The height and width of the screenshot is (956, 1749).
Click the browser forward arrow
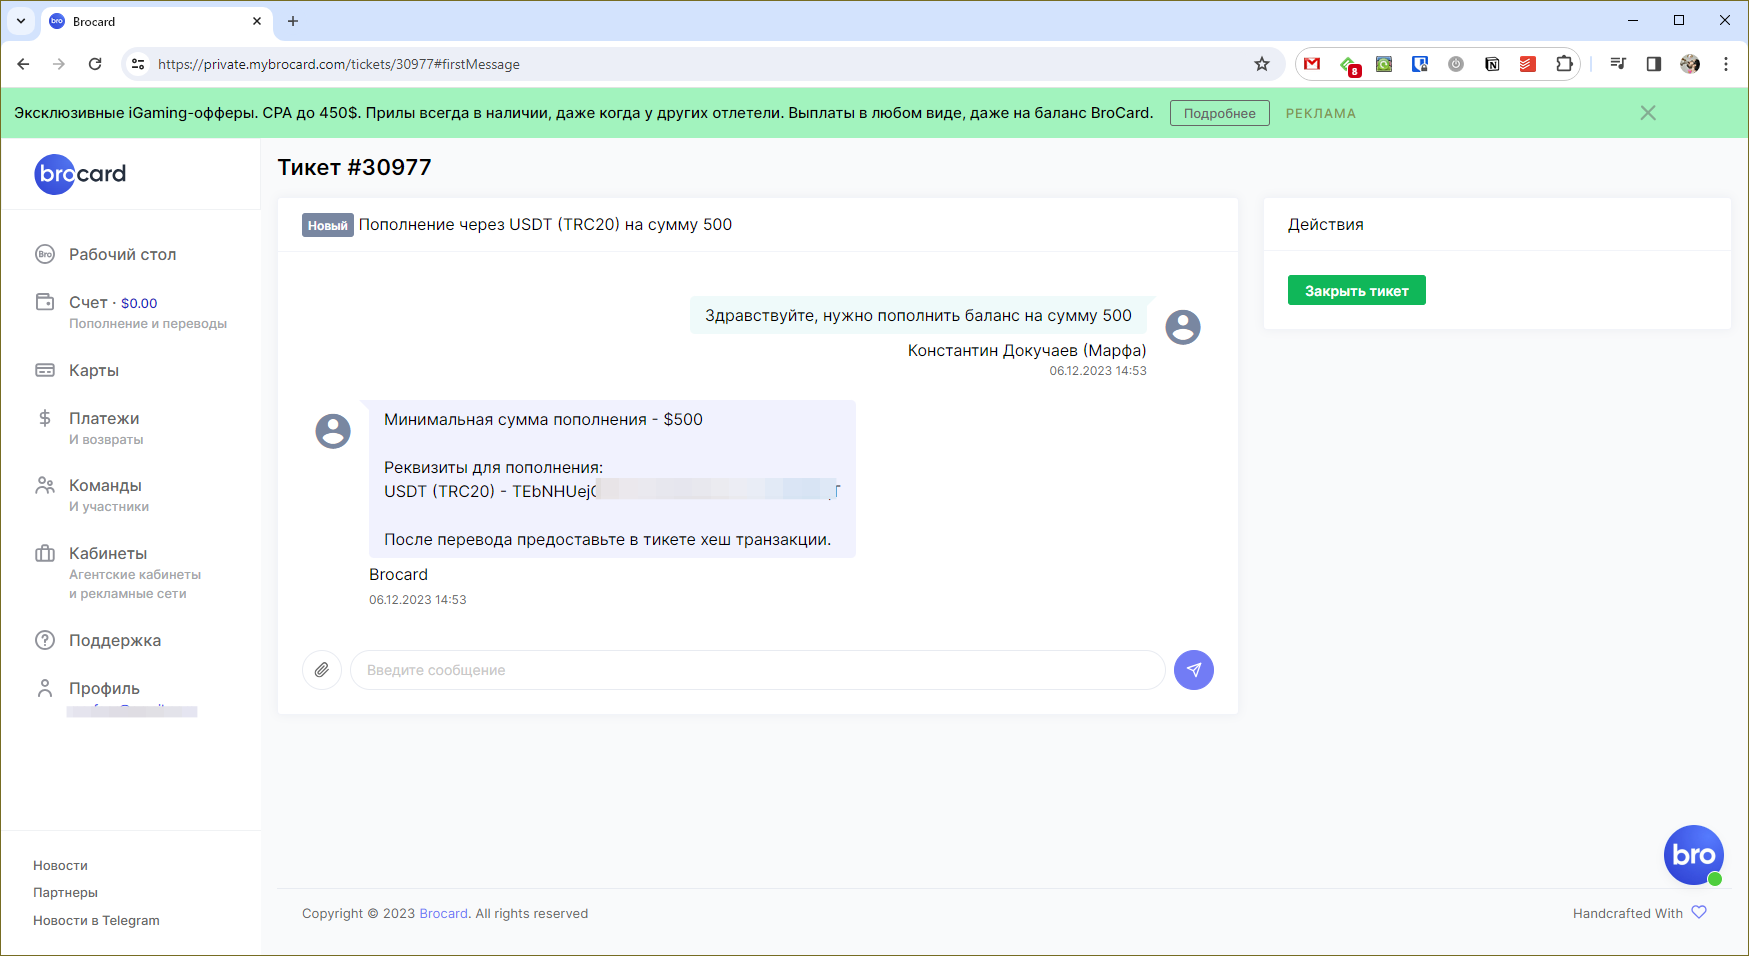59,64
